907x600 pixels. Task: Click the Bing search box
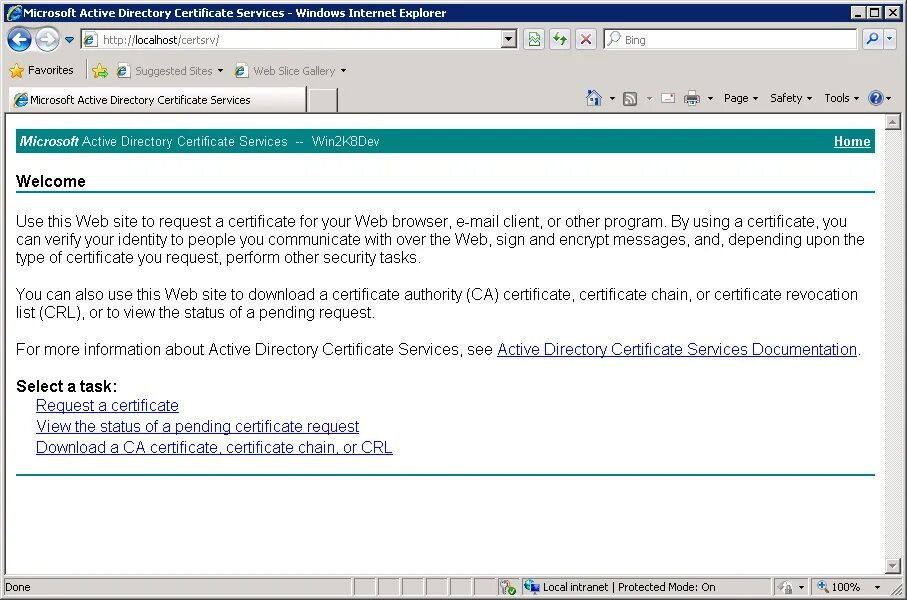(x=730, y=39)
